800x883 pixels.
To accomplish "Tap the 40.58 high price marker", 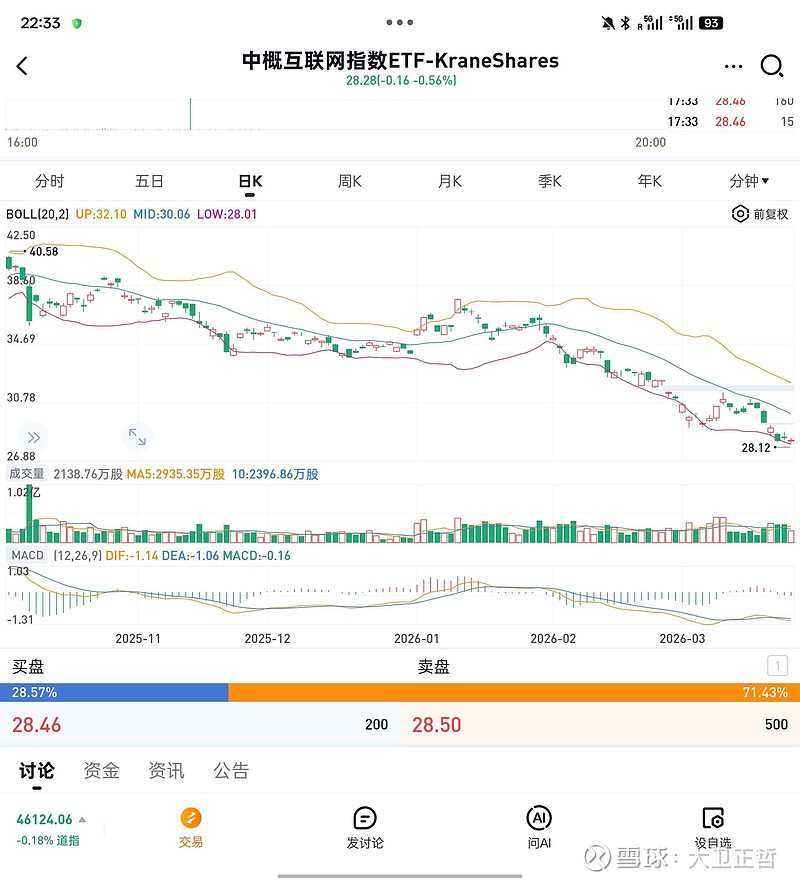I will (x=44, y=252).
